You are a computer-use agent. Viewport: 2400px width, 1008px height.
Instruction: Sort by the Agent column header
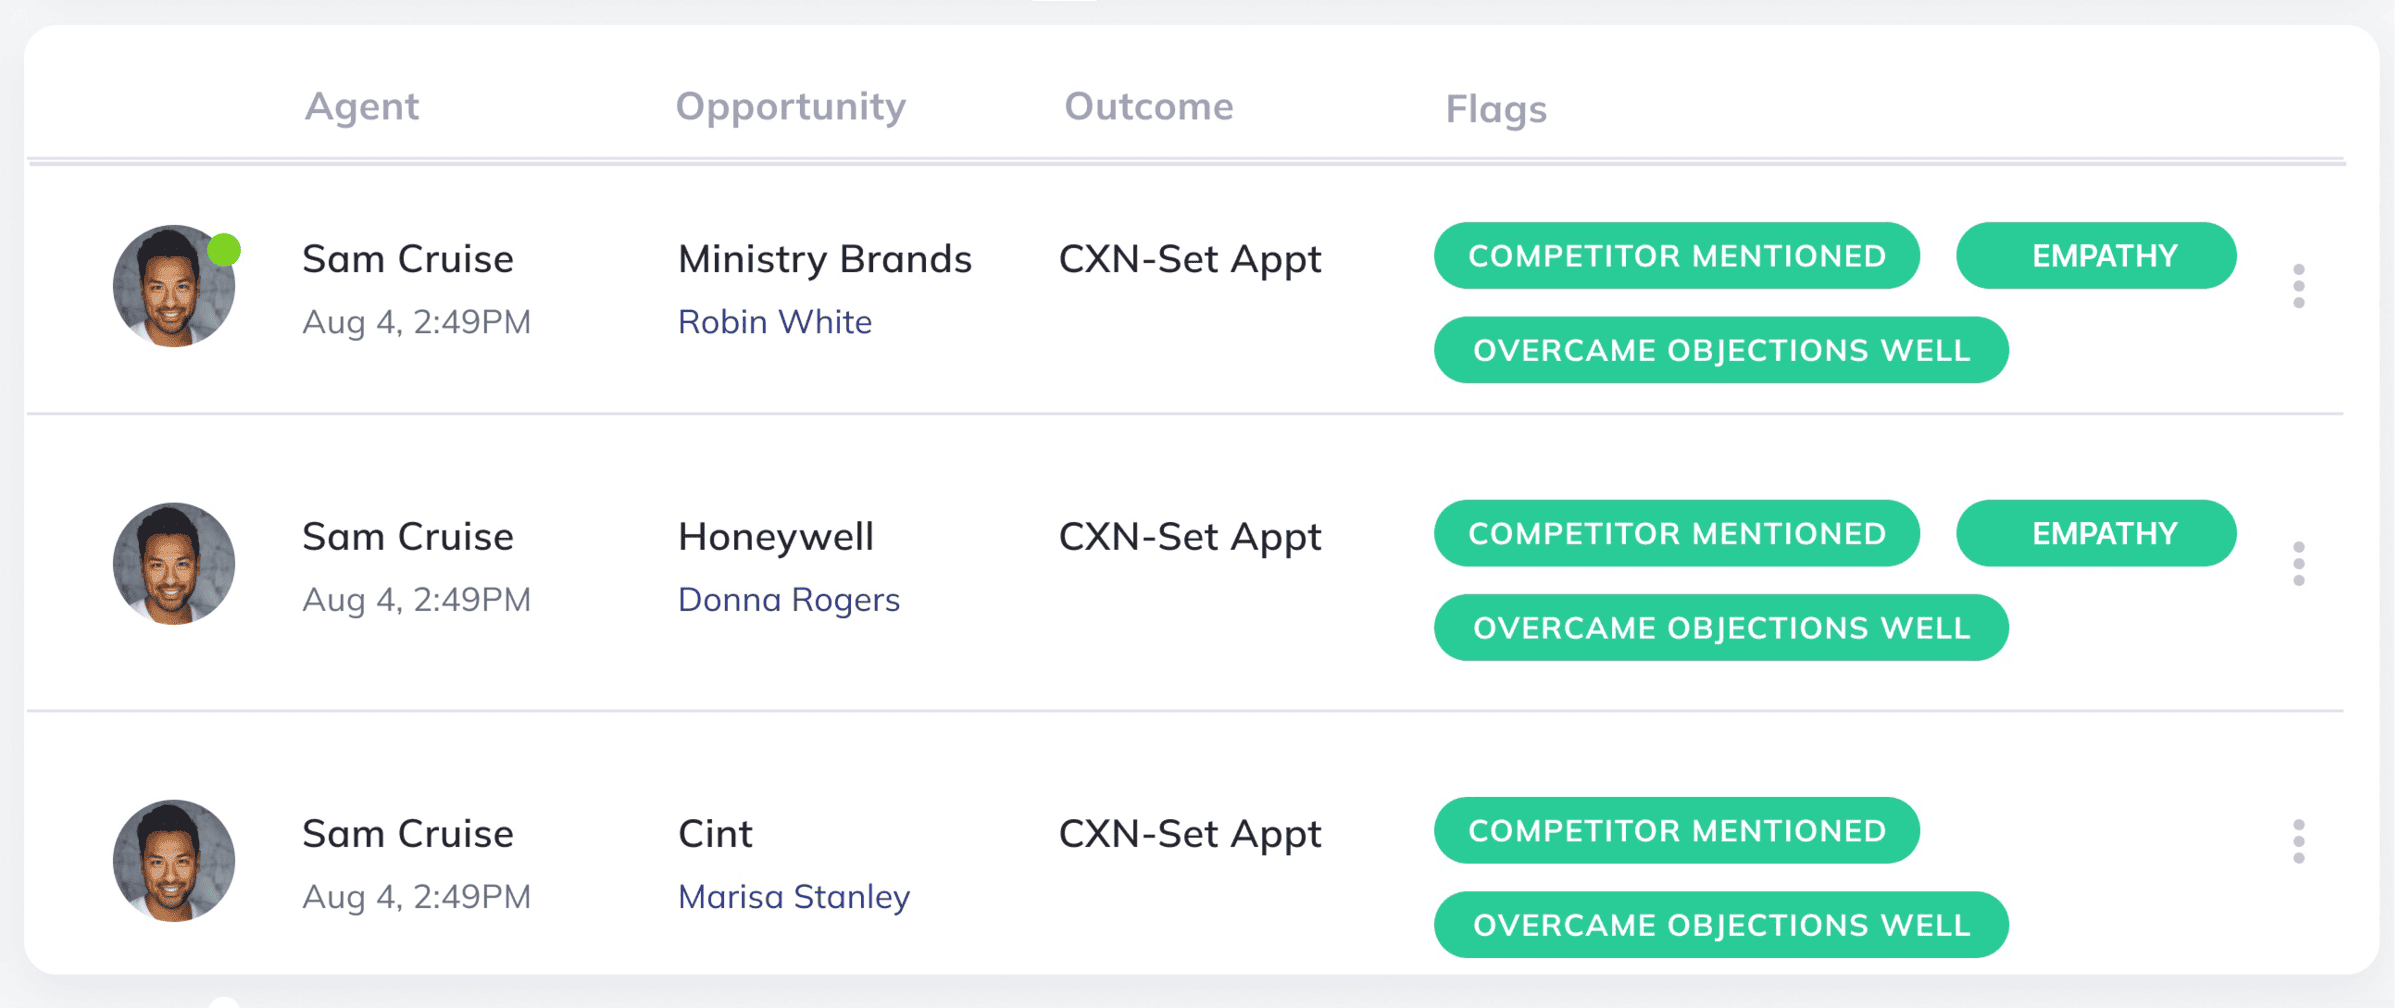click(361, 107)
